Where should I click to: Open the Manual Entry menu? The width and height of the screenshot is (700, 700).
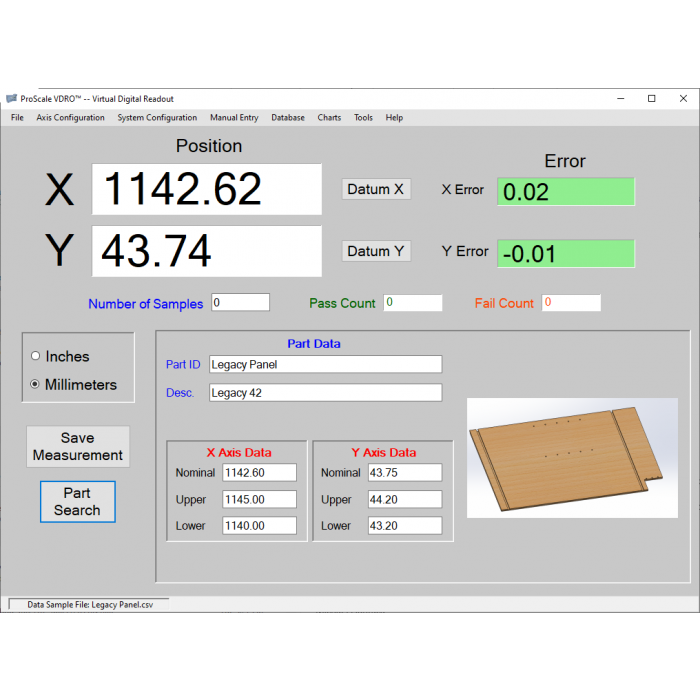(234, 117)
